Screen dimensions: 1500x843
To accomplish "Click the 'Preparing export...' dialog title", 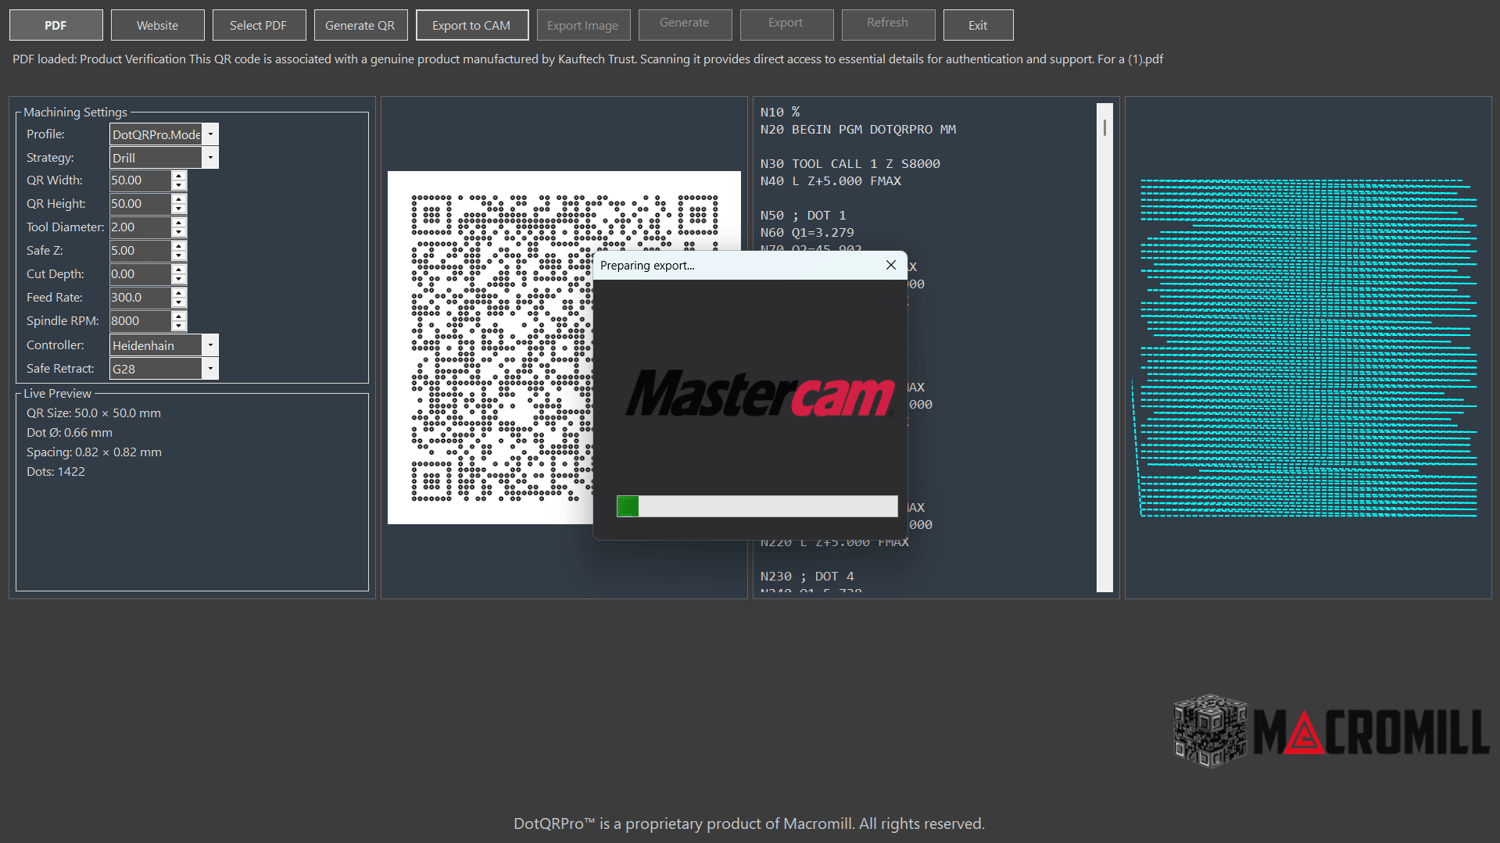I will click(x=647, y=265).
